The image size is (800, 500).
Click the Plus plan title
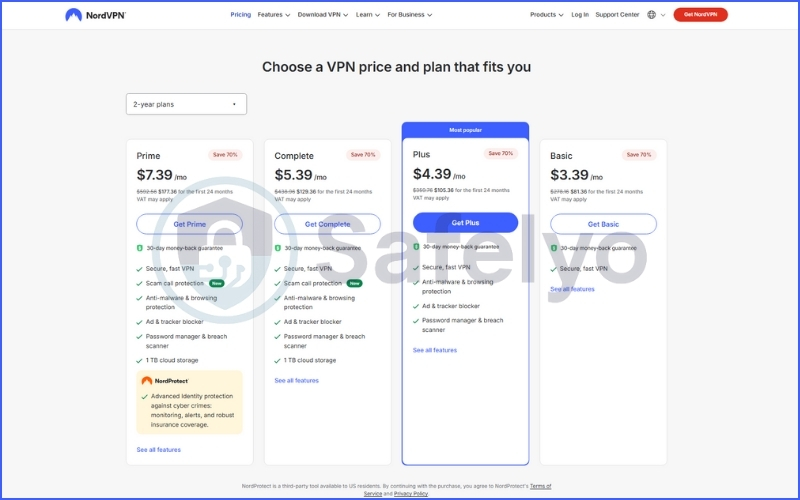[x=421, y=154]
